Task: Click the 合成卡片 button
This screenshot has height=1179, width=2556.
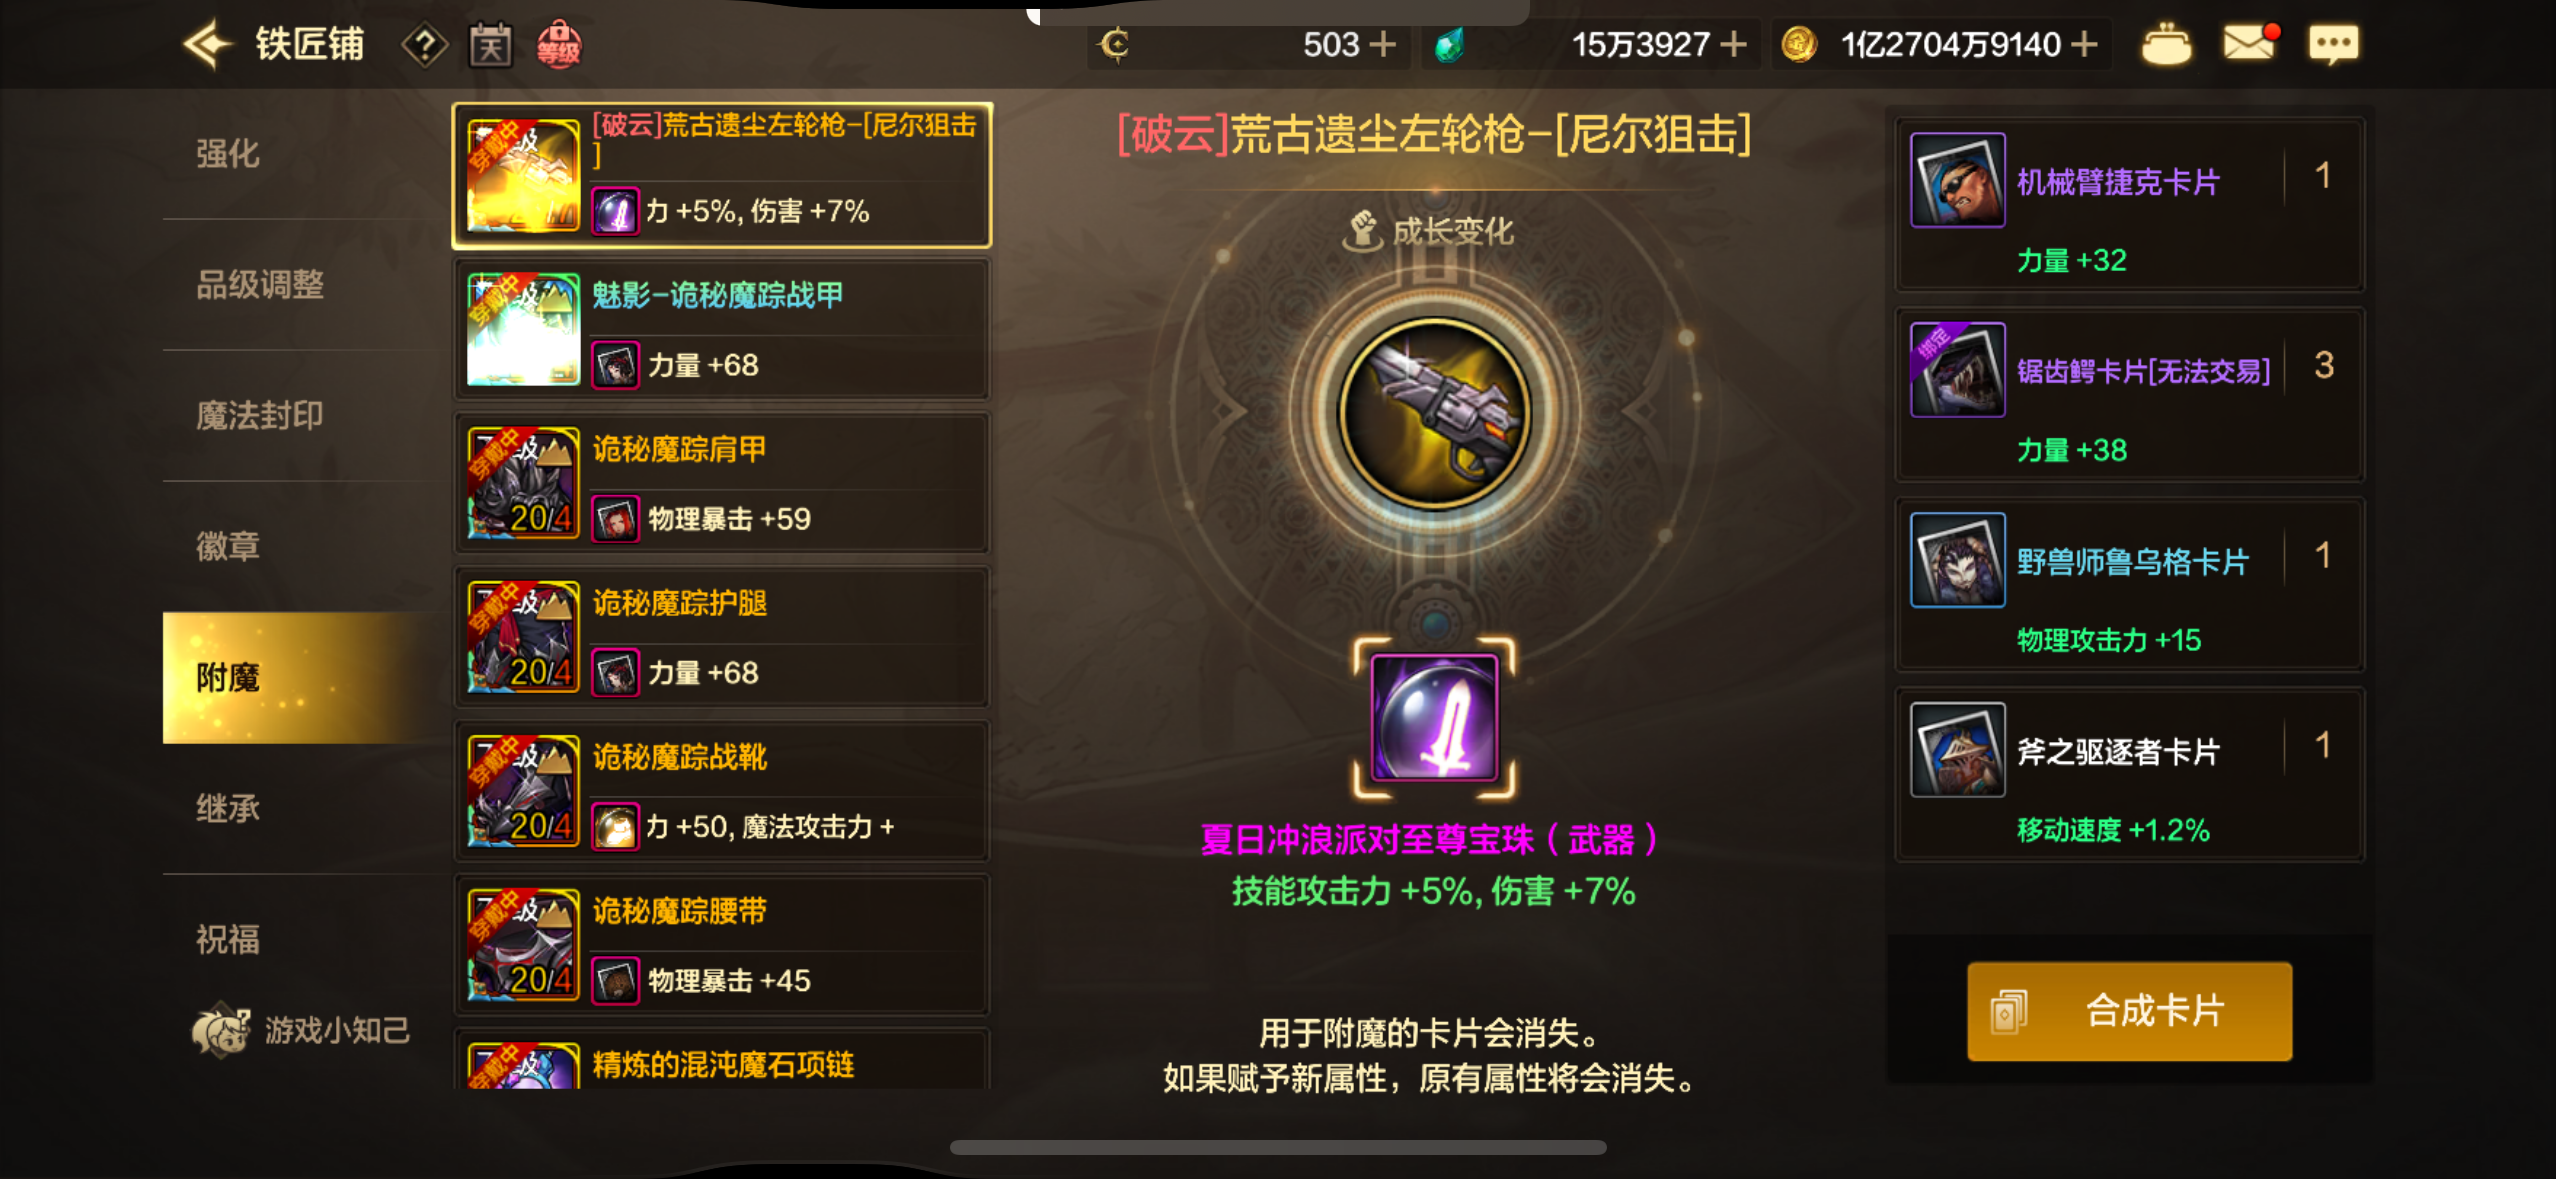Action: (x=2129, y=1011)
